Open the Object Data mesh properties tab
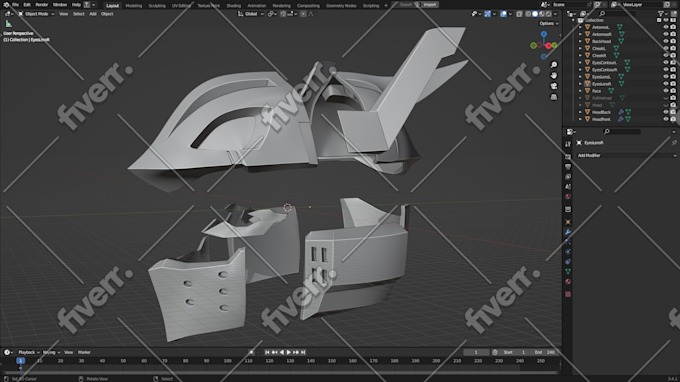 pyautogui.click(x=568, y=272)
